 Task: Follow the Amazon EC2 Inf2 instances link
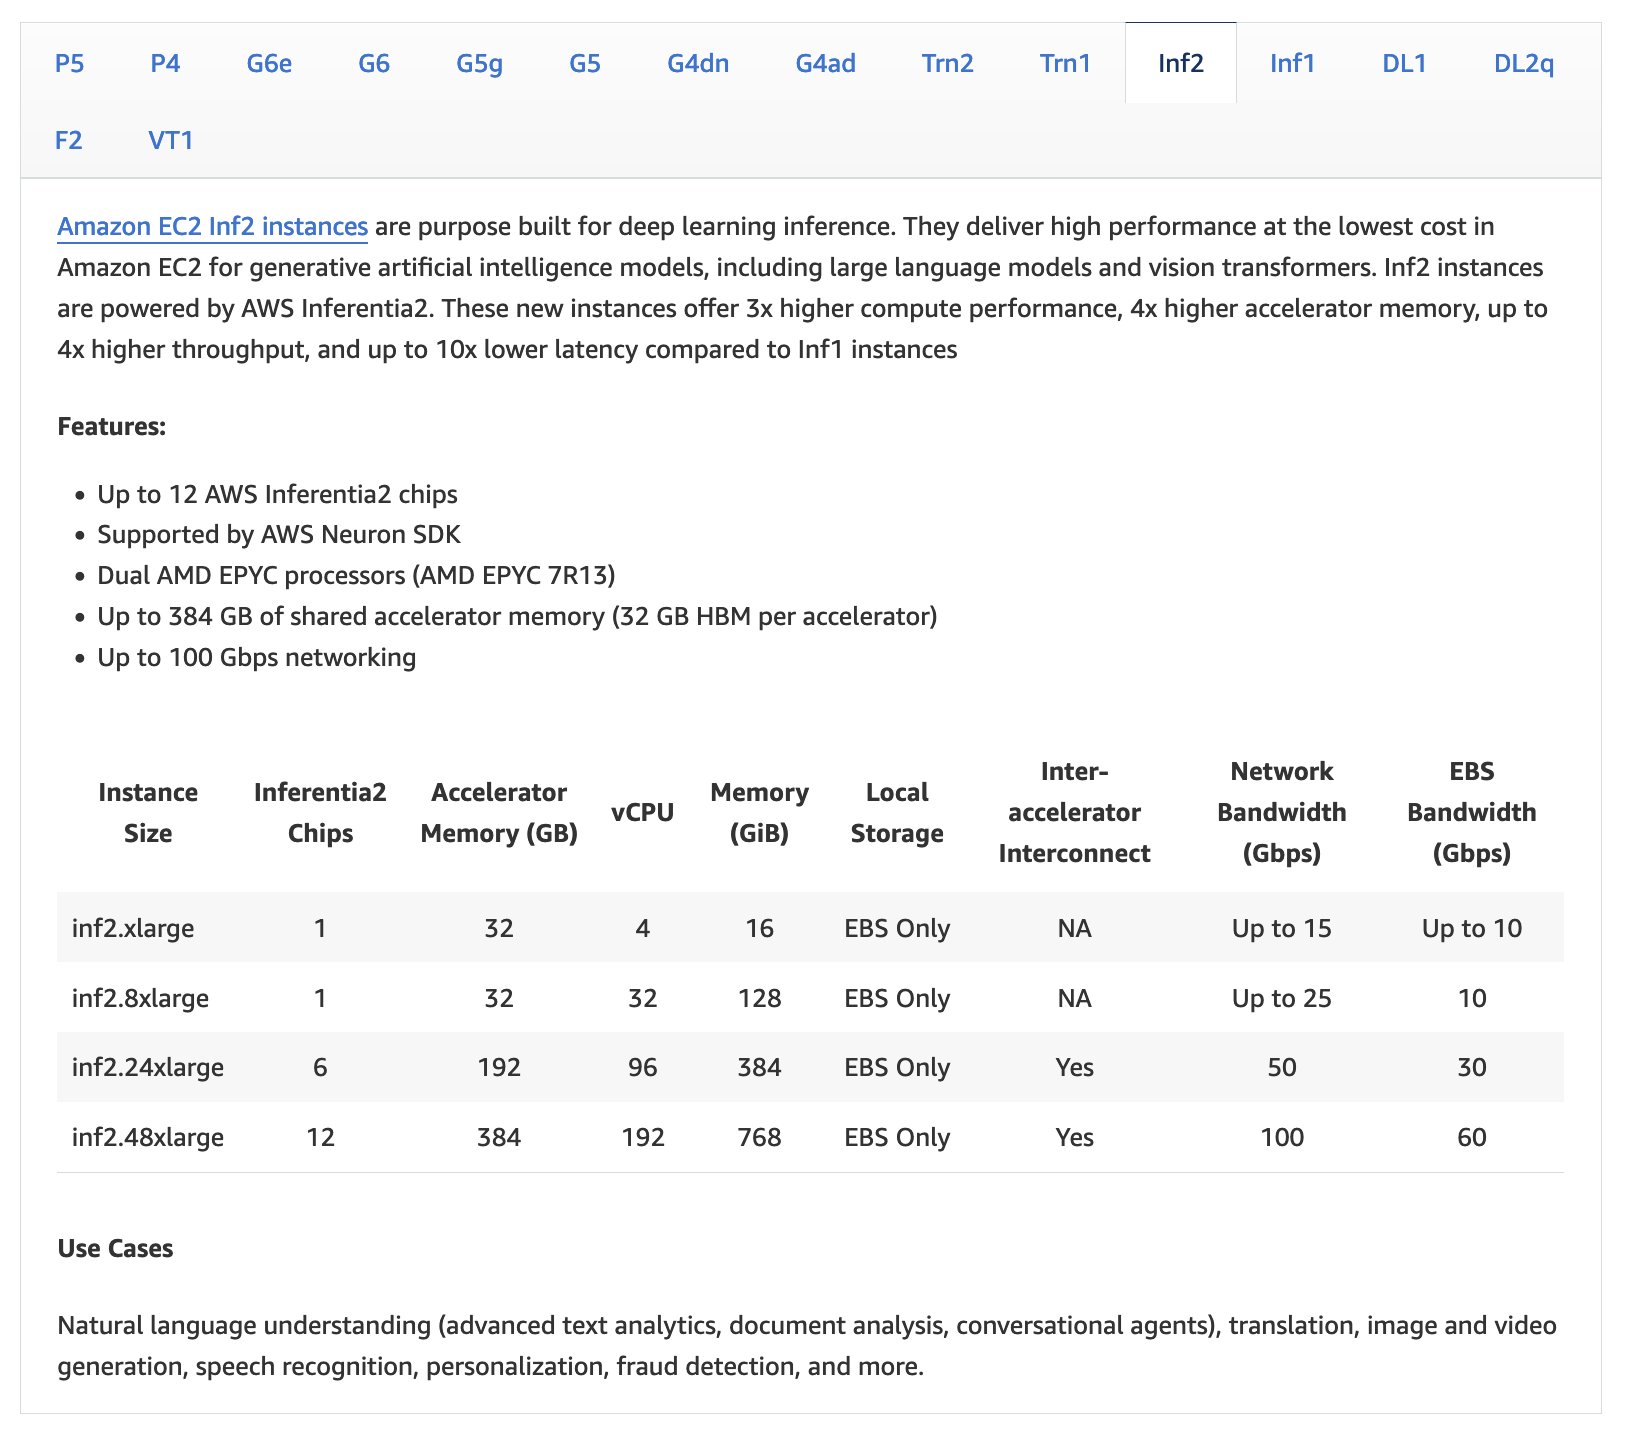(x=213, y=227)
